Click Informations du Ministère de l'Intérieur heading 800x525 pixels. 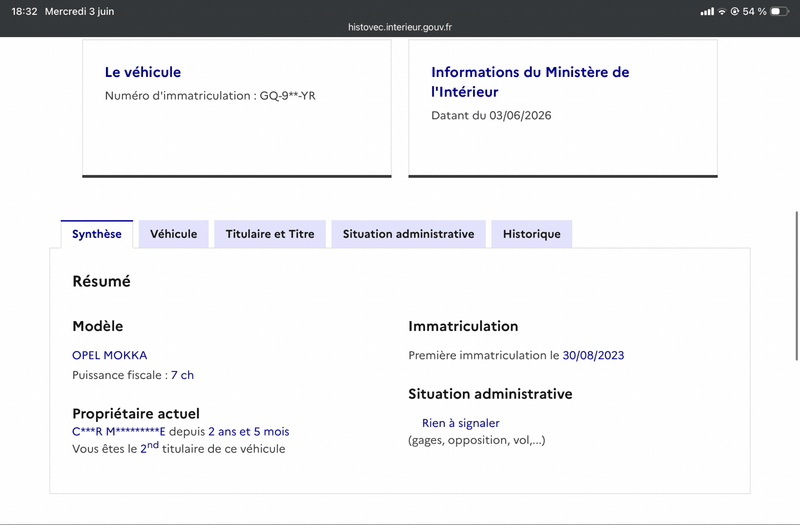[x=530, y=82]
